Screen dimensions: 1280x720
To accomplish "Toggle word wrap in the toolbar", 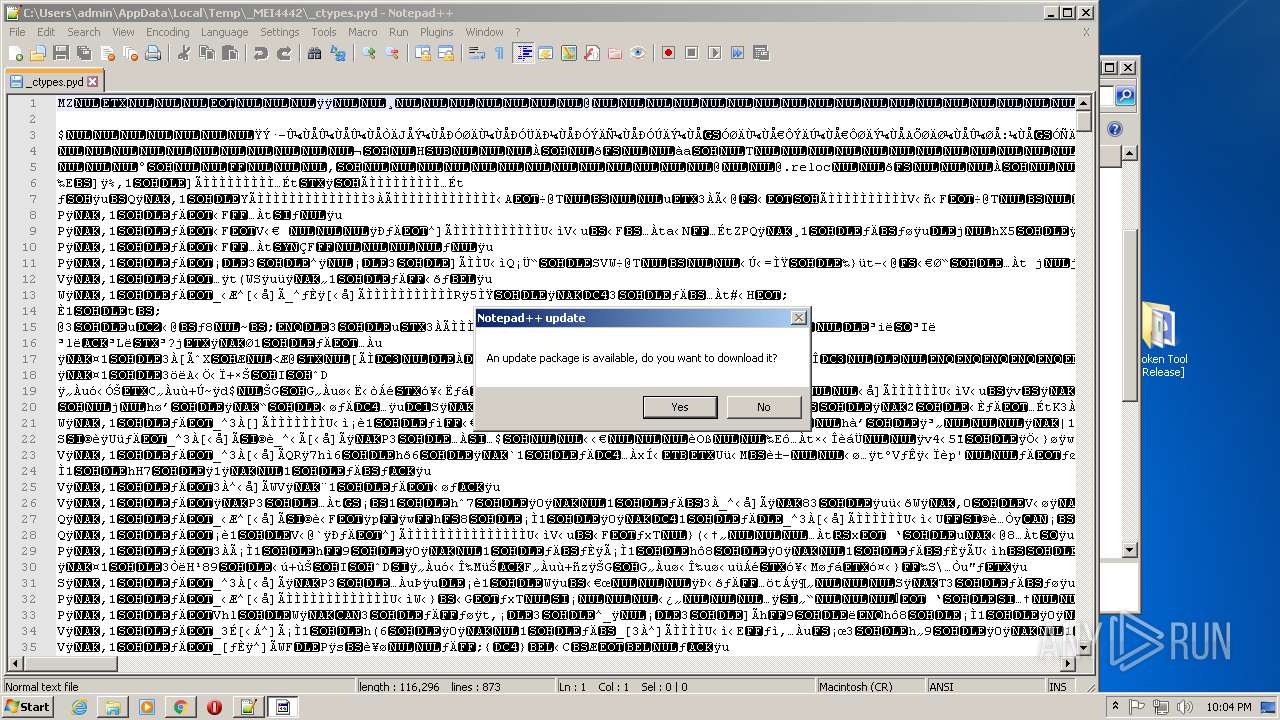I will [477, 53].
